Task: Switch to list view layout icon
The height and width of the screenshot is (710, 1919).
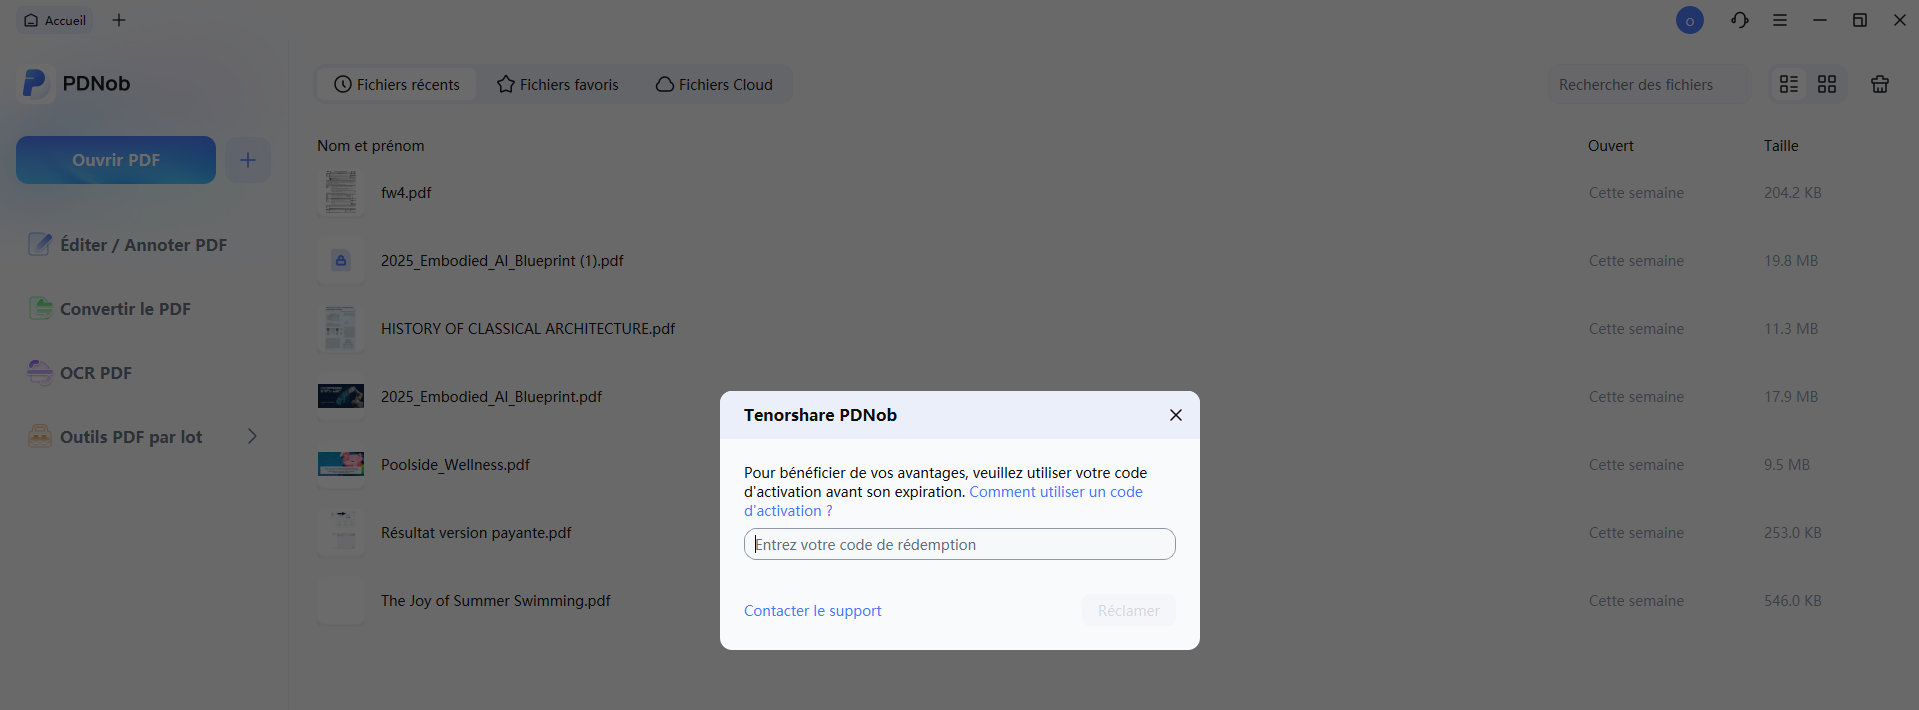Action: [1789, 84]
